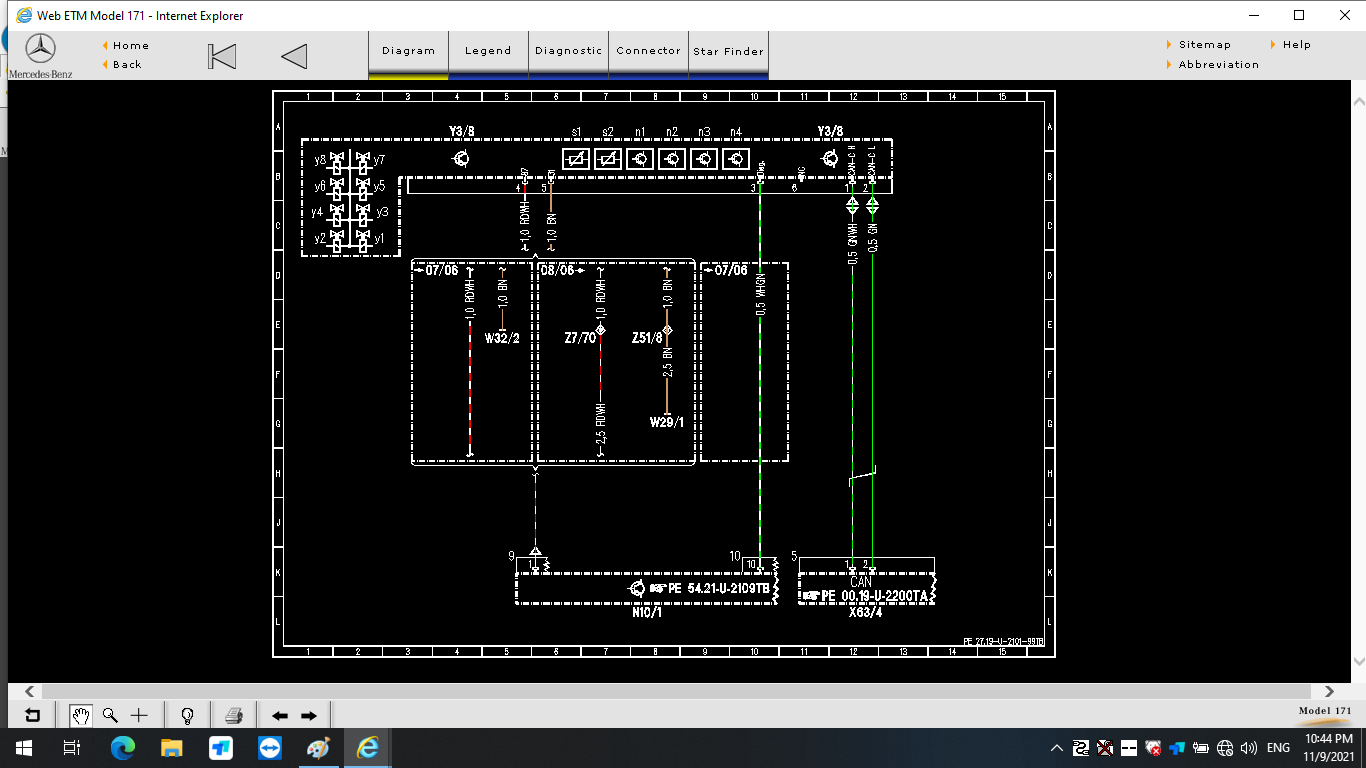Click the horizontal scrollbar right arrow
Screen dimensions: 1366x768
point(1329,691)
